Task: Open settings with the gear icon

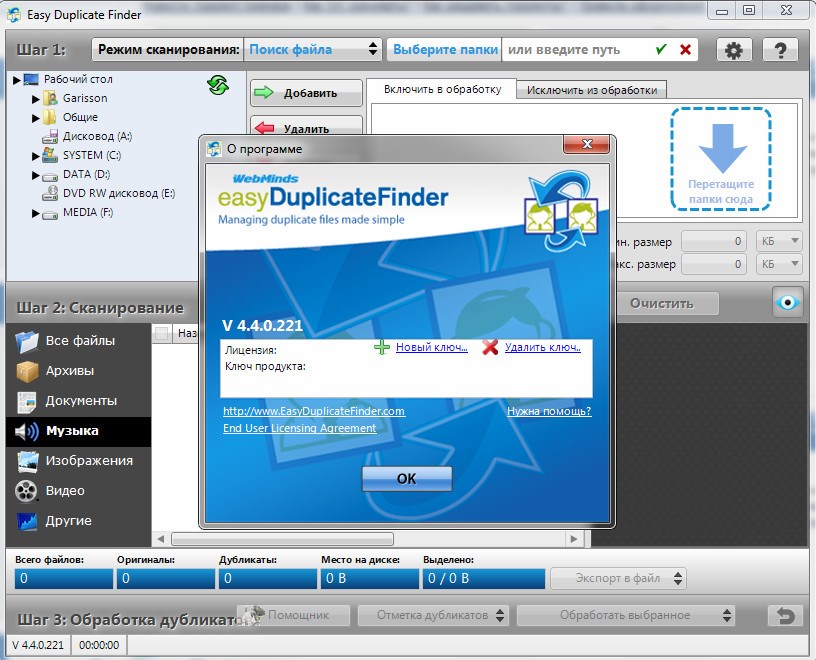Action: coord(734,50)
